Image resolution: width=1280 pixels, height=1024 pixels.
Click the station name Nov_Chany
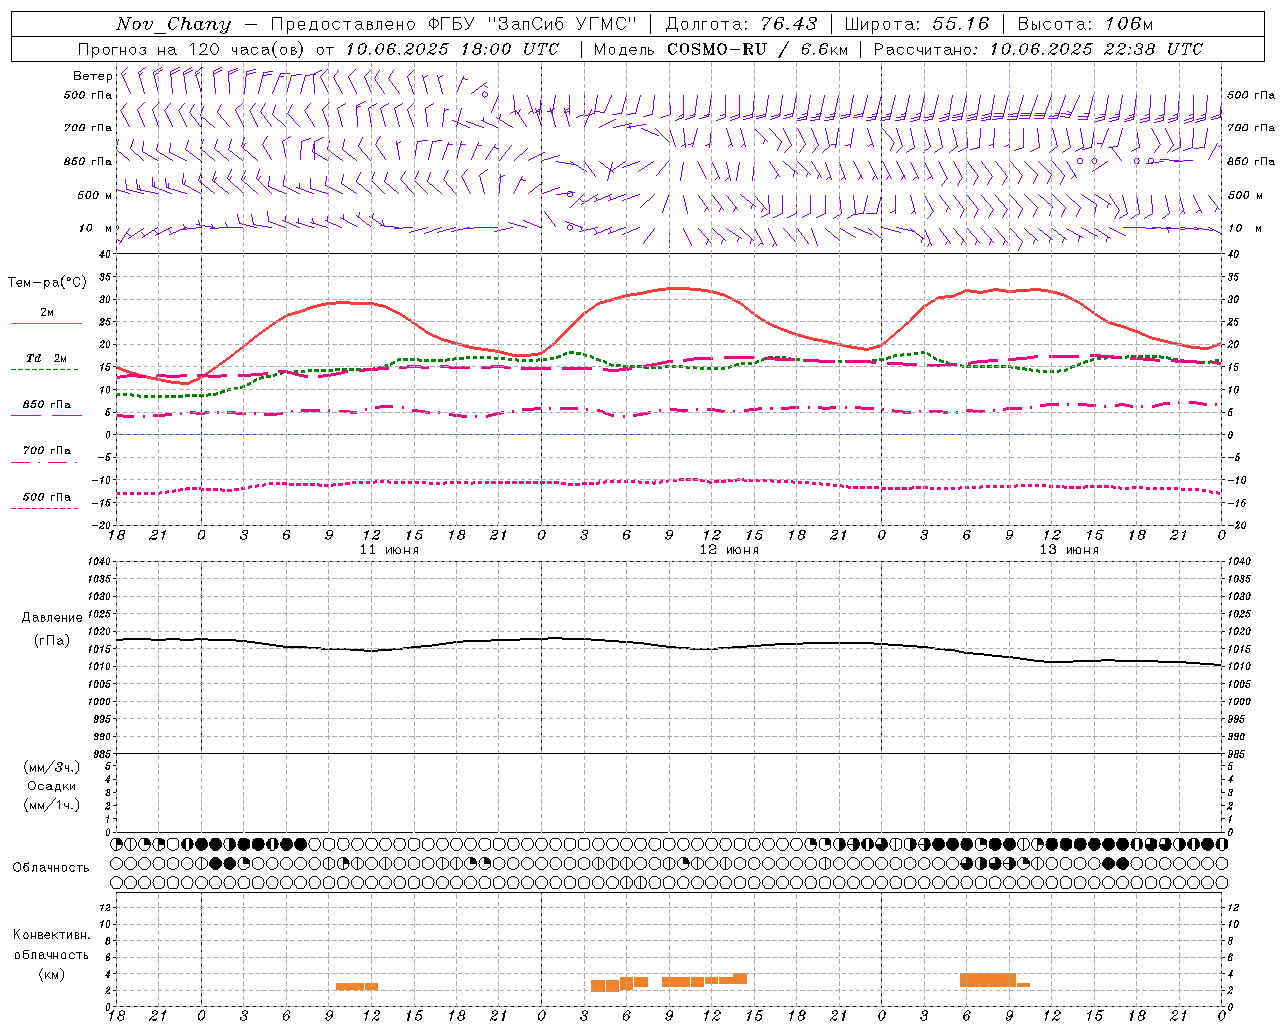click(173, 24)
